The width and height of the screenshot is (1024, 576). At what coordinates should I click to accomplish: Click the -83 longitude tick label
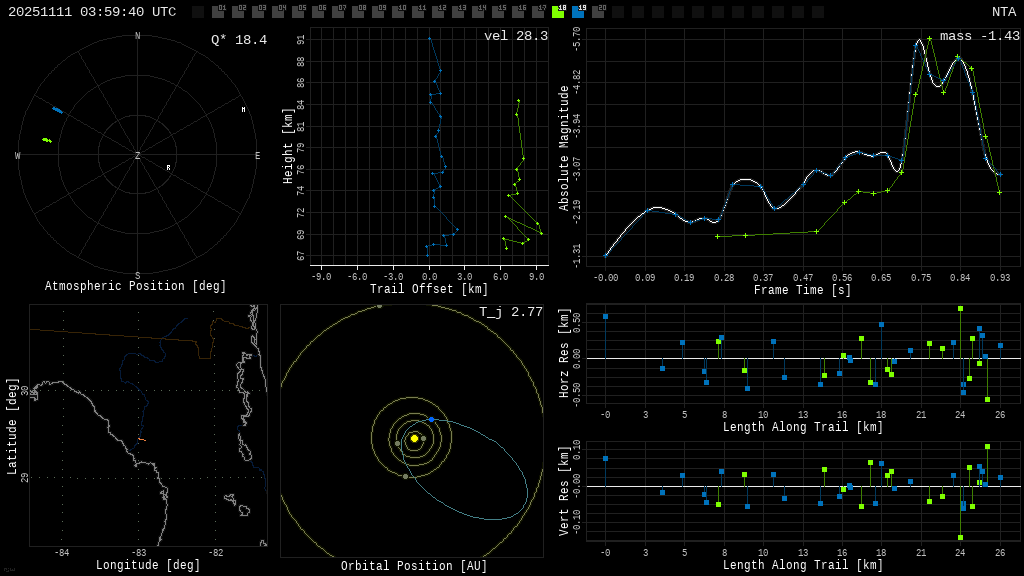[x=138, y=552]
